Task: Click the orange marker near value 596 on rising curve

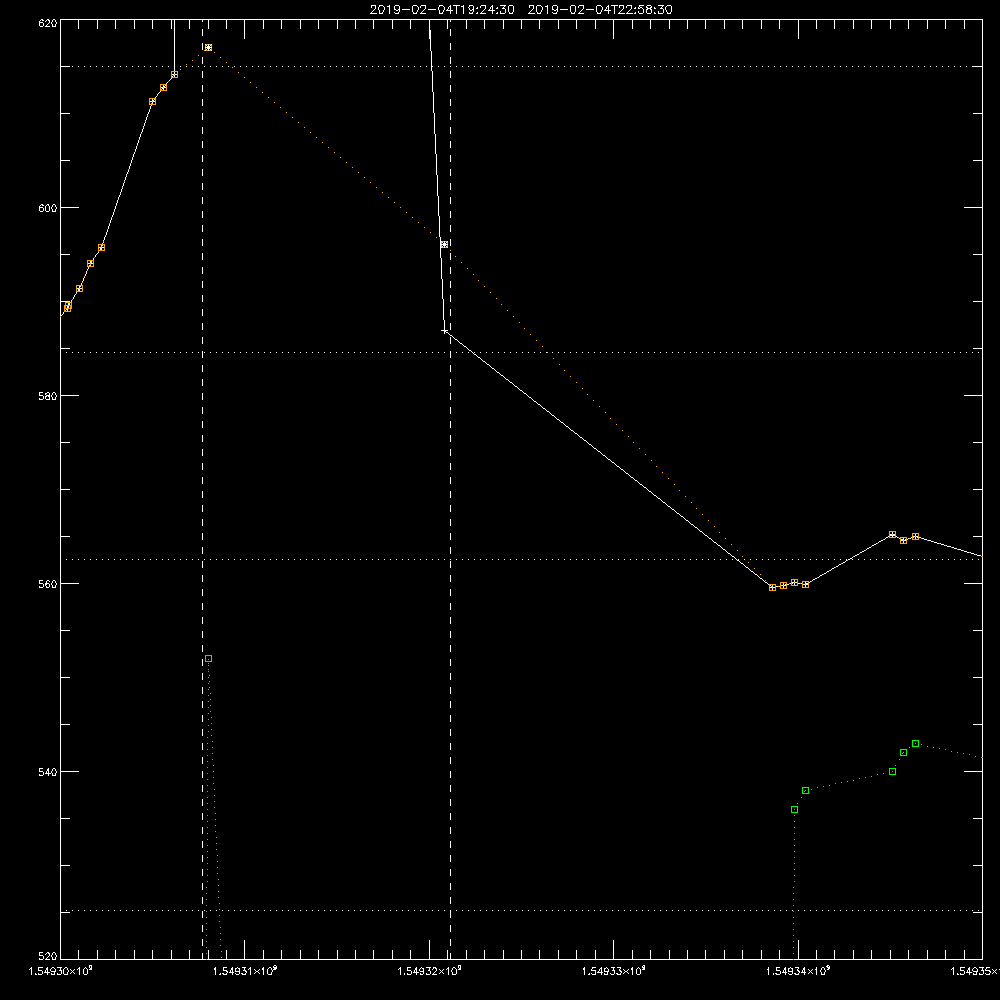Action: tap(101, 248)
